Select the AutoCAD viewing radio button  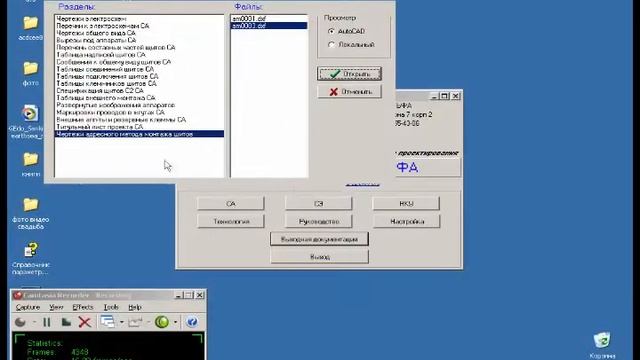tap(331, 31)
